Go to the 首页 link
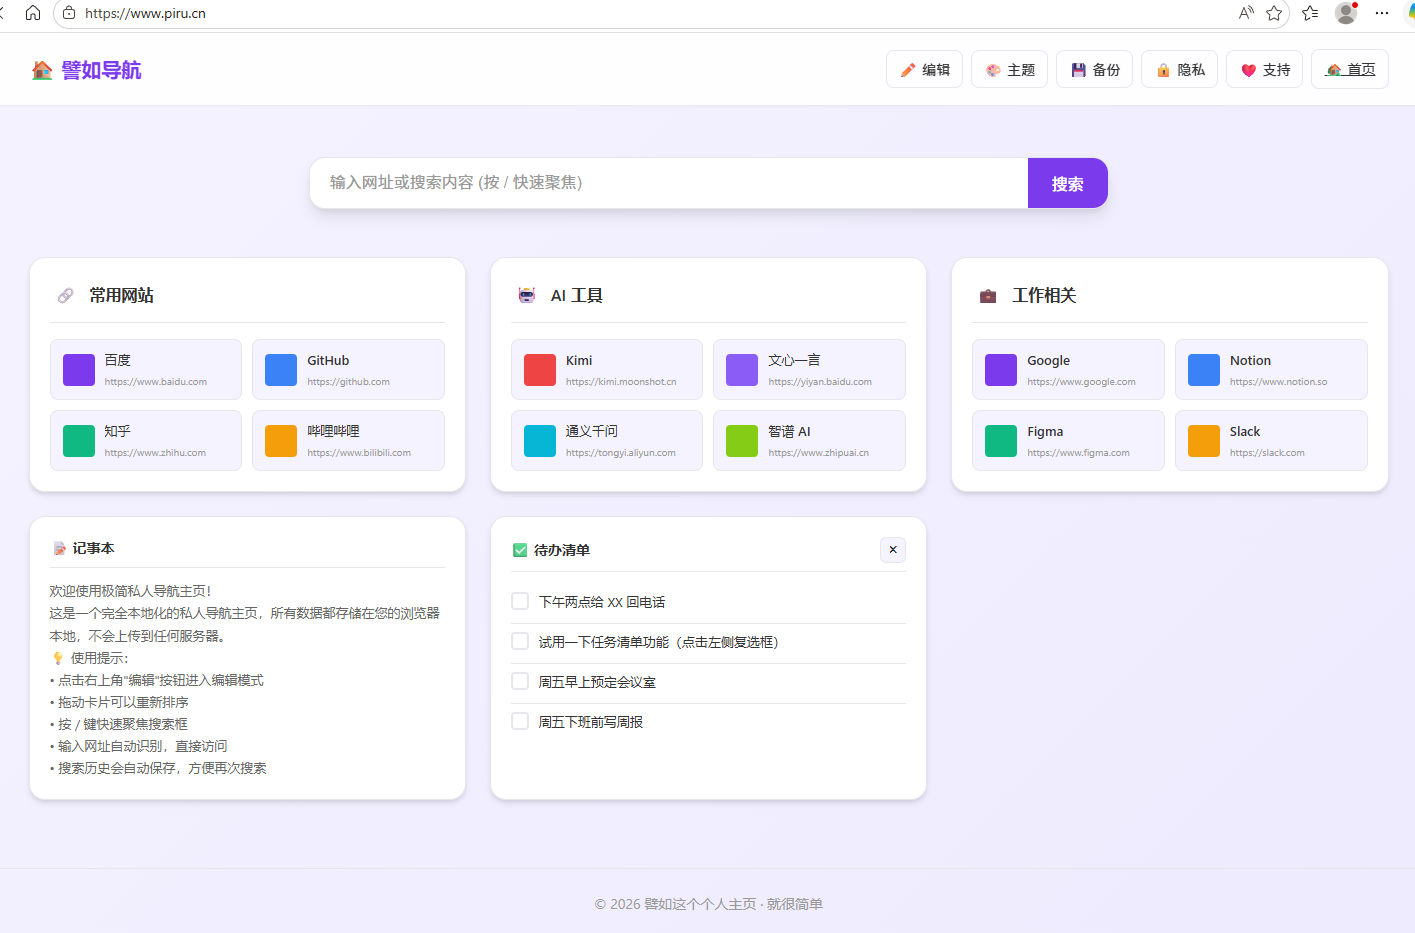This screenshot has width=1415, height=933. pyautogui.click(x=1350, y=70)
